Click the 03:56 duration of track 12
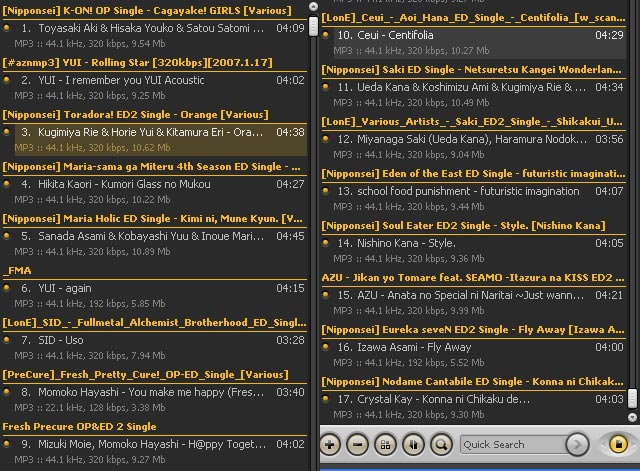Screen dimensions: 640x471 pos(609,139)
